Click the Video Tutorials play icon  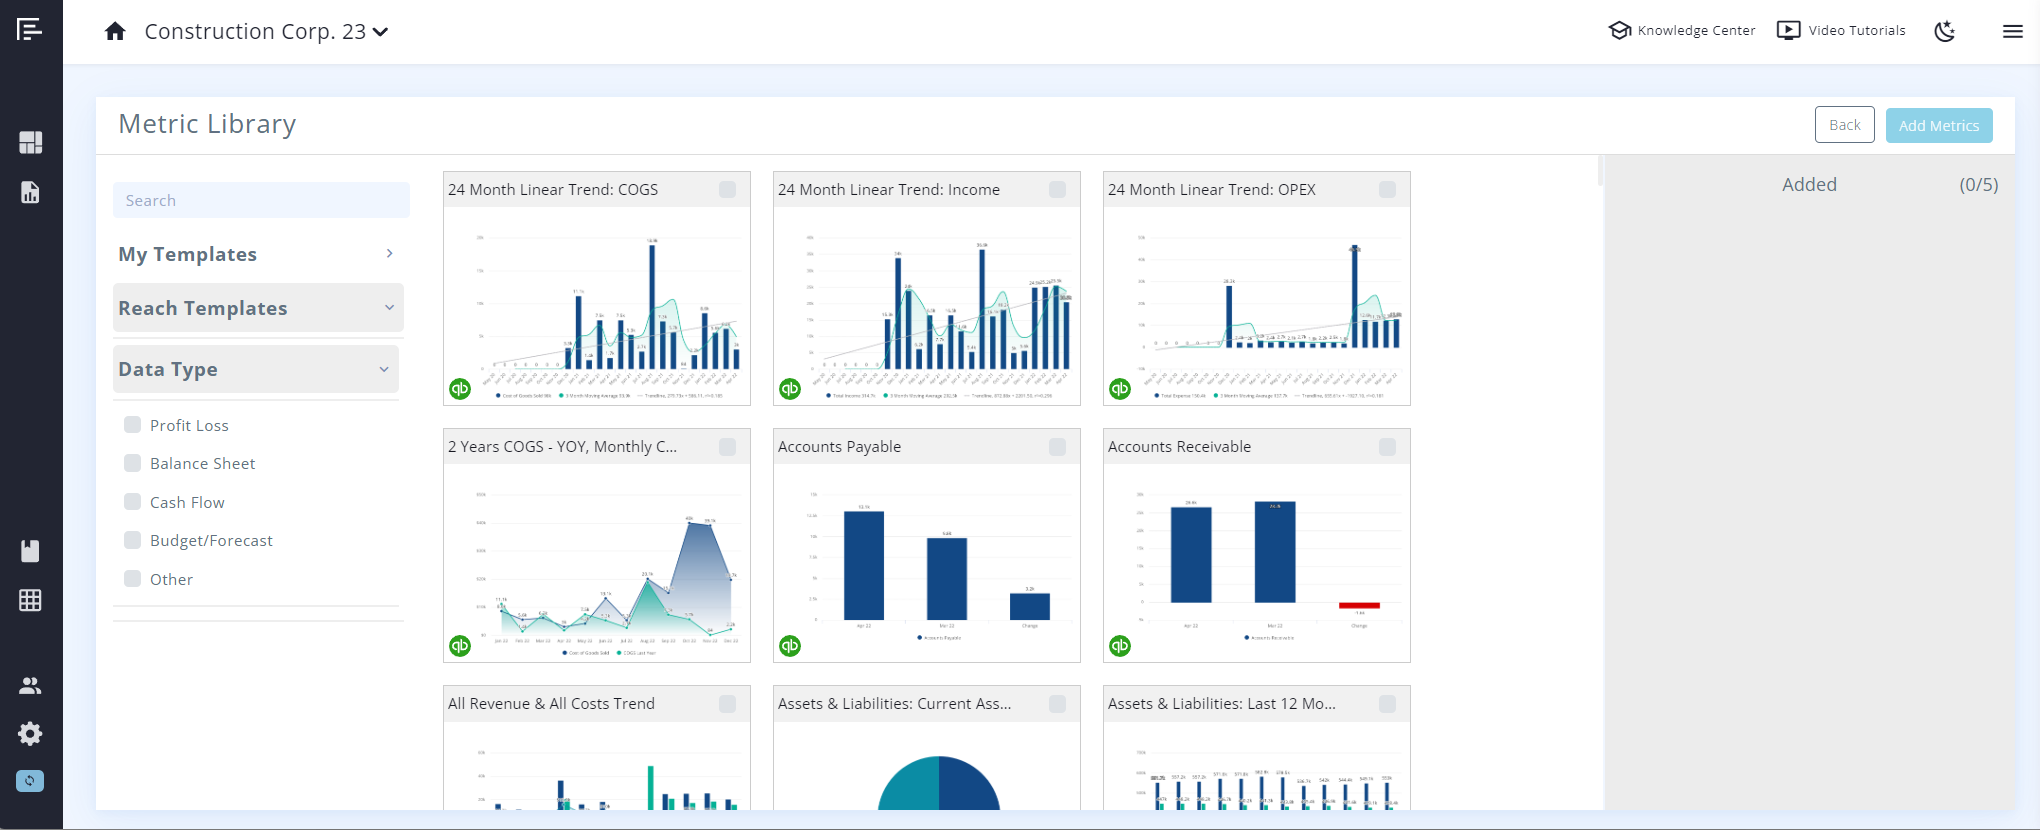1788,30
